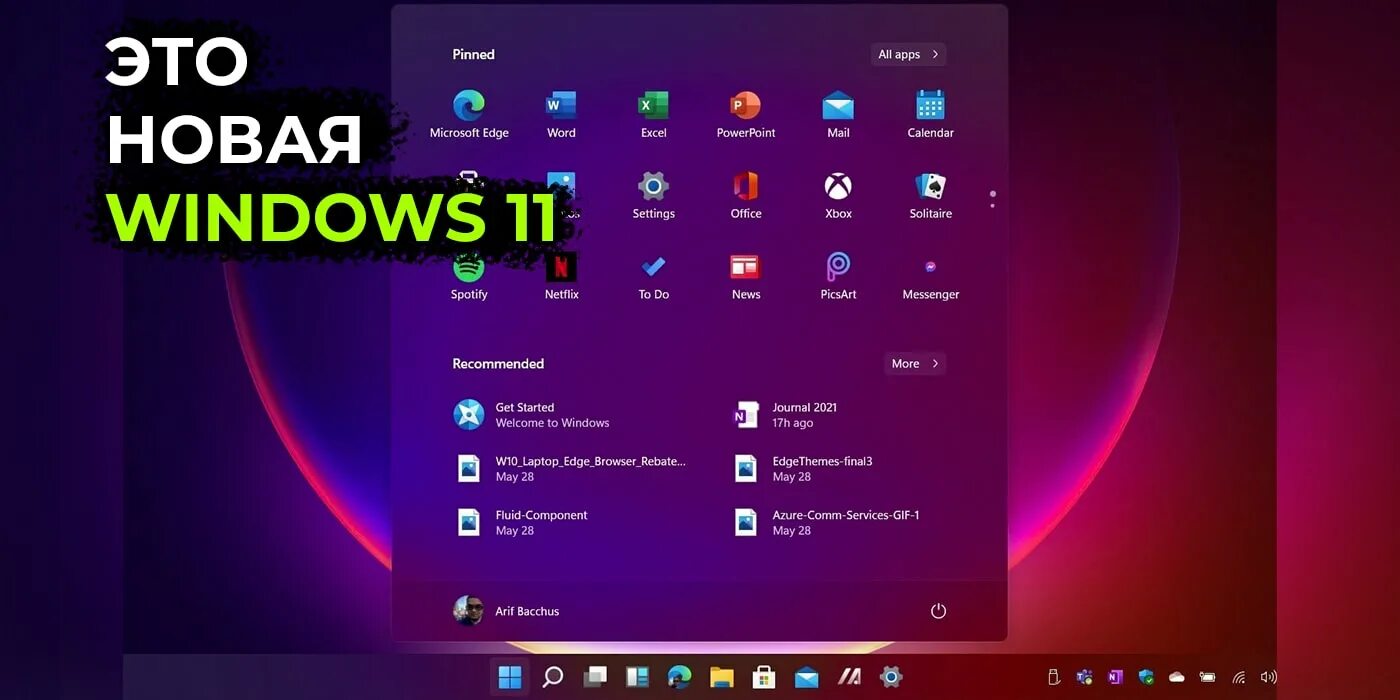Screen dimensions: 1400x700
Task: Click the Windows Start button on taskbar
Action: [510, 677]
